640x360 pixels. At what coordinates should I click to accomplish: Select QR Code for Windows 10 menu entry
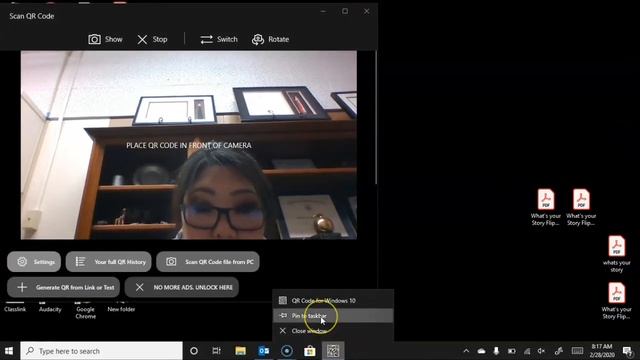333,300
